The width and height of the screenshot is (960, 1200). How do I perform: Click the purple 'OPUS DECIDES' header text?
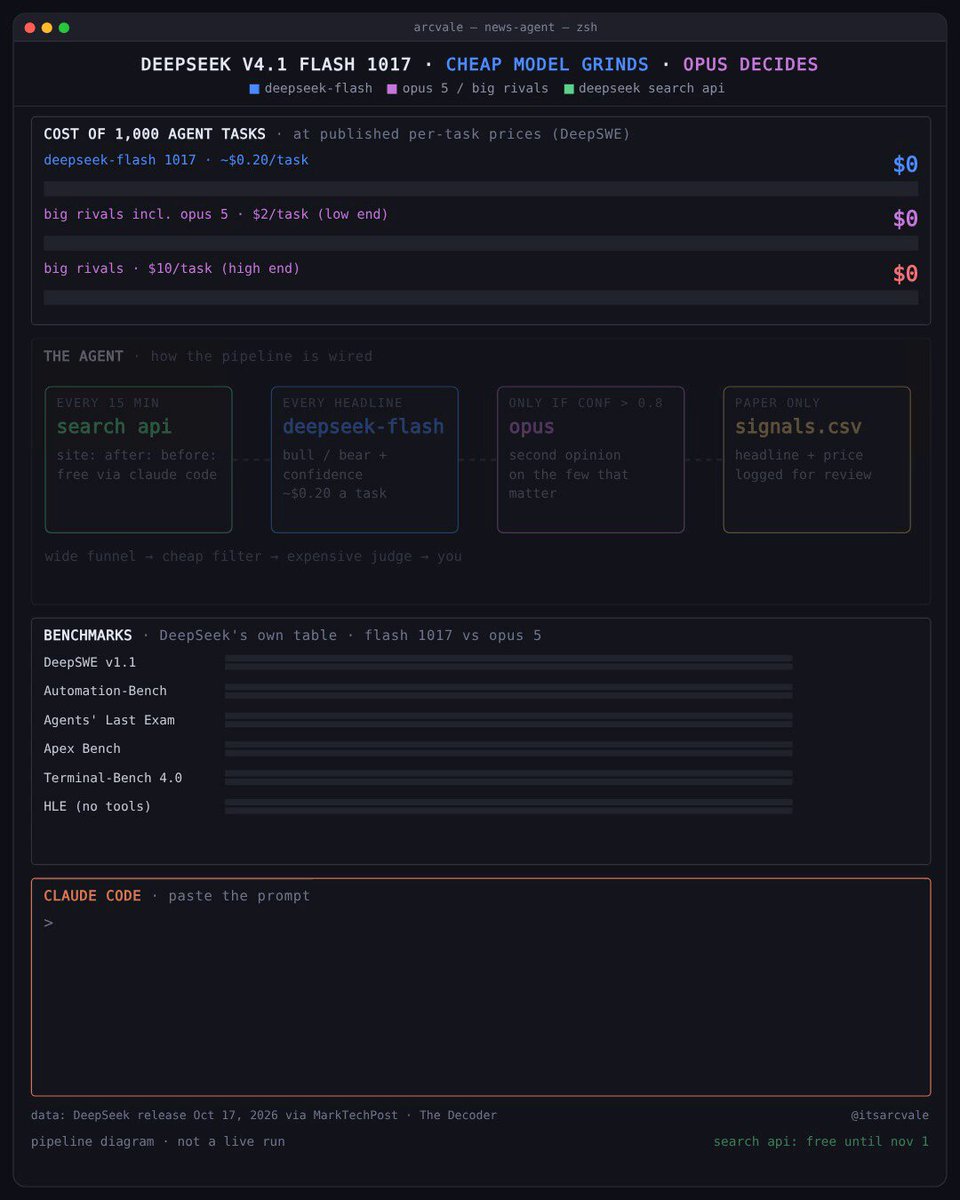pos(750,64)
